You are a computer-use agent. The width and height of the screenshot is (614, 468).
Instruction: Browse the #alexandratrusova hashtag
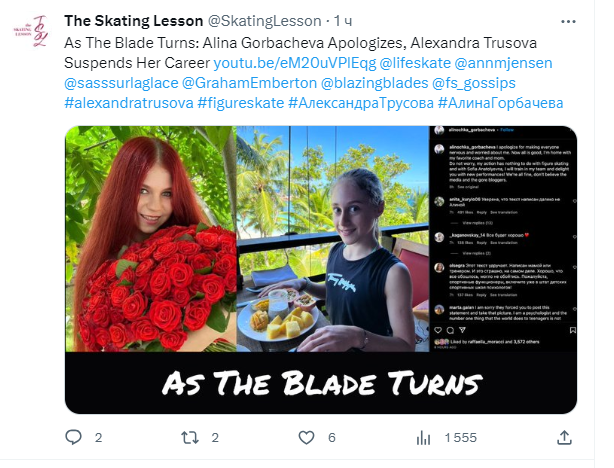coord(129,103)
